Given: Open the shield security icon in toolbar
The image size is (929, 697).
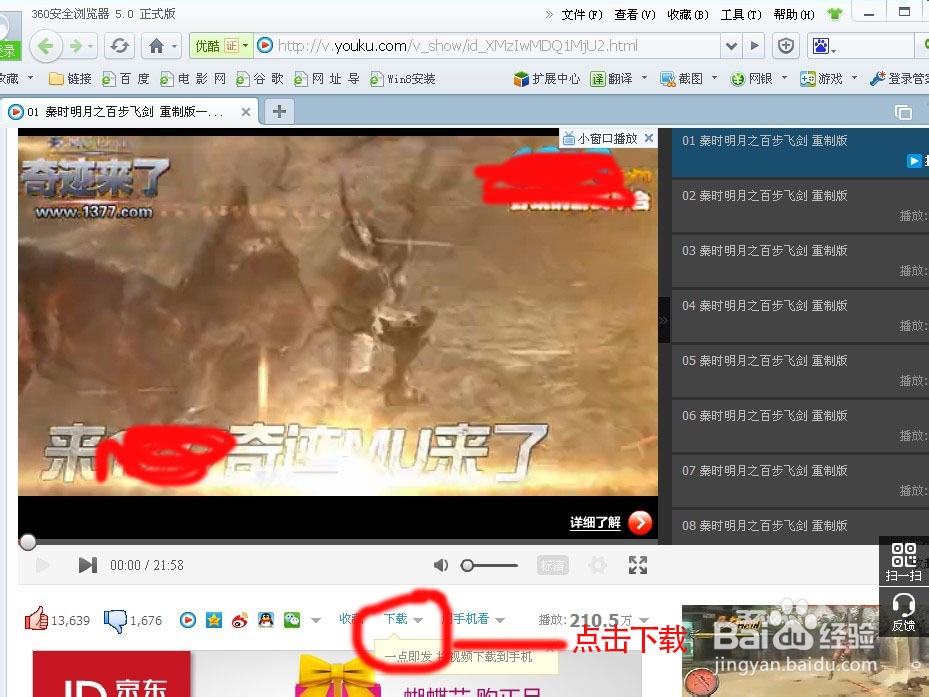Looking at the screenshot, I should point(786,46).
